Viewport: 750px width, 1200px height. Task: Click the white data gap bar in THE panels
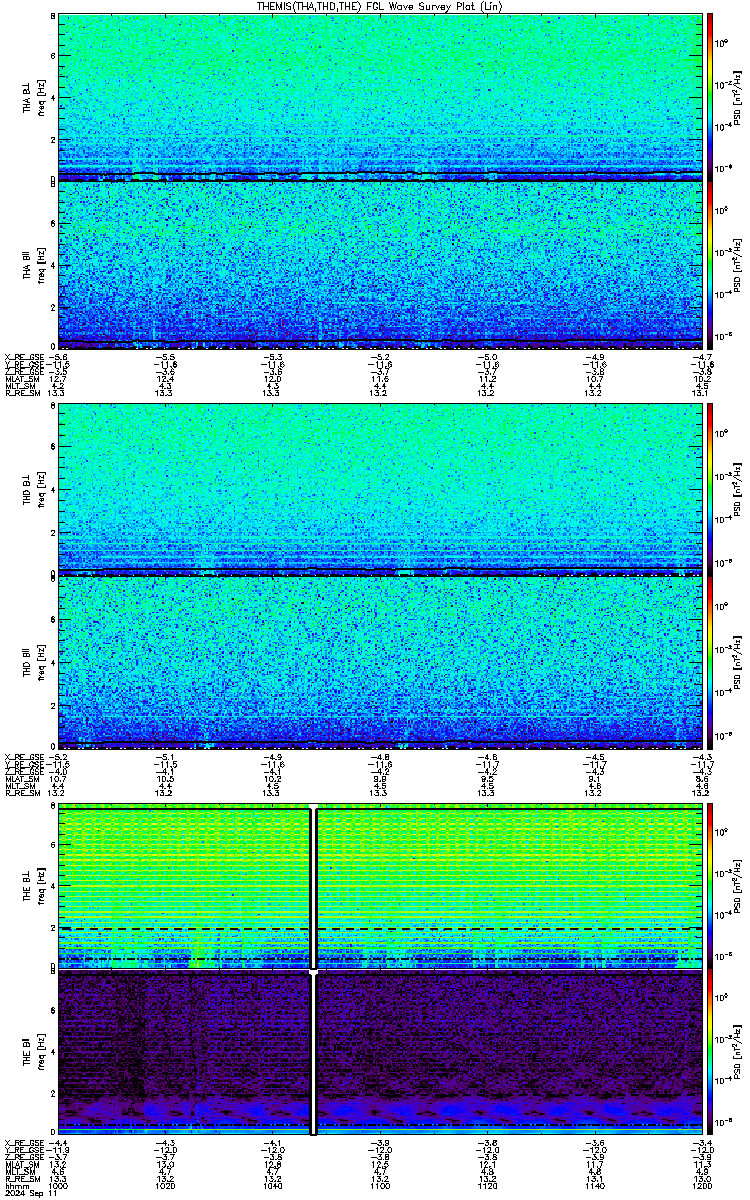click(314, 968)
